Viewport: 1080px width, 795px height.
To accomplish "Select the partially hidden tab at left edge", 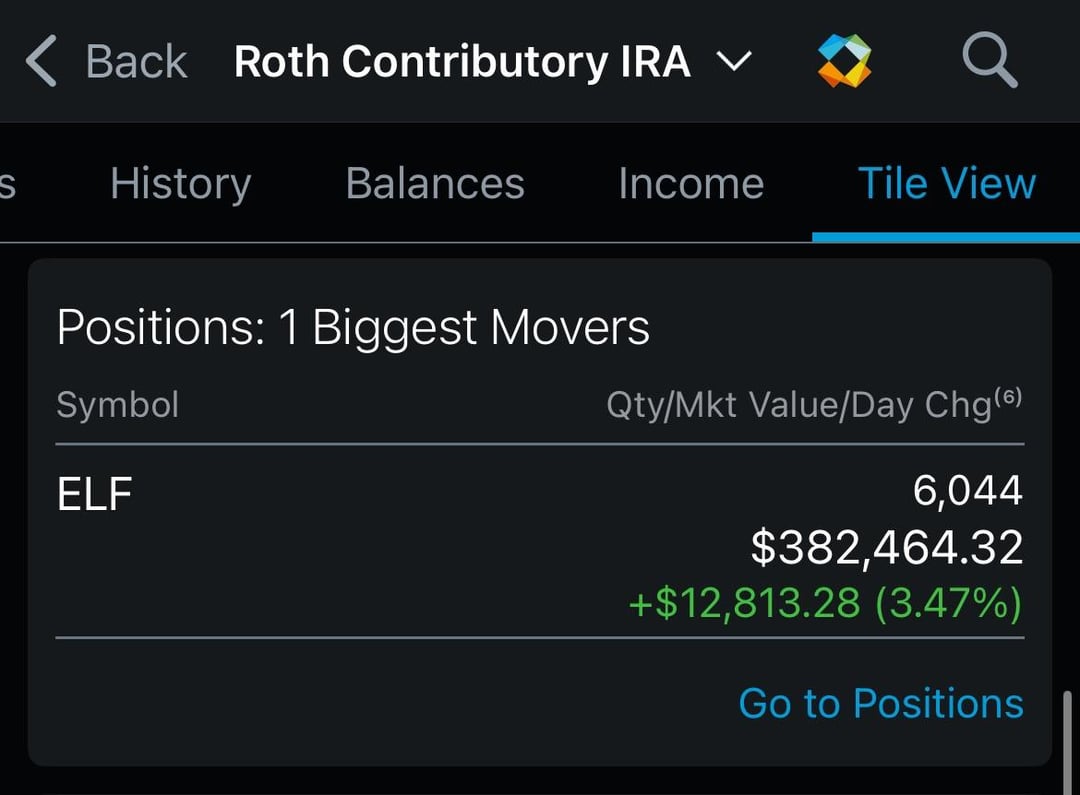I will pos(8,184).
